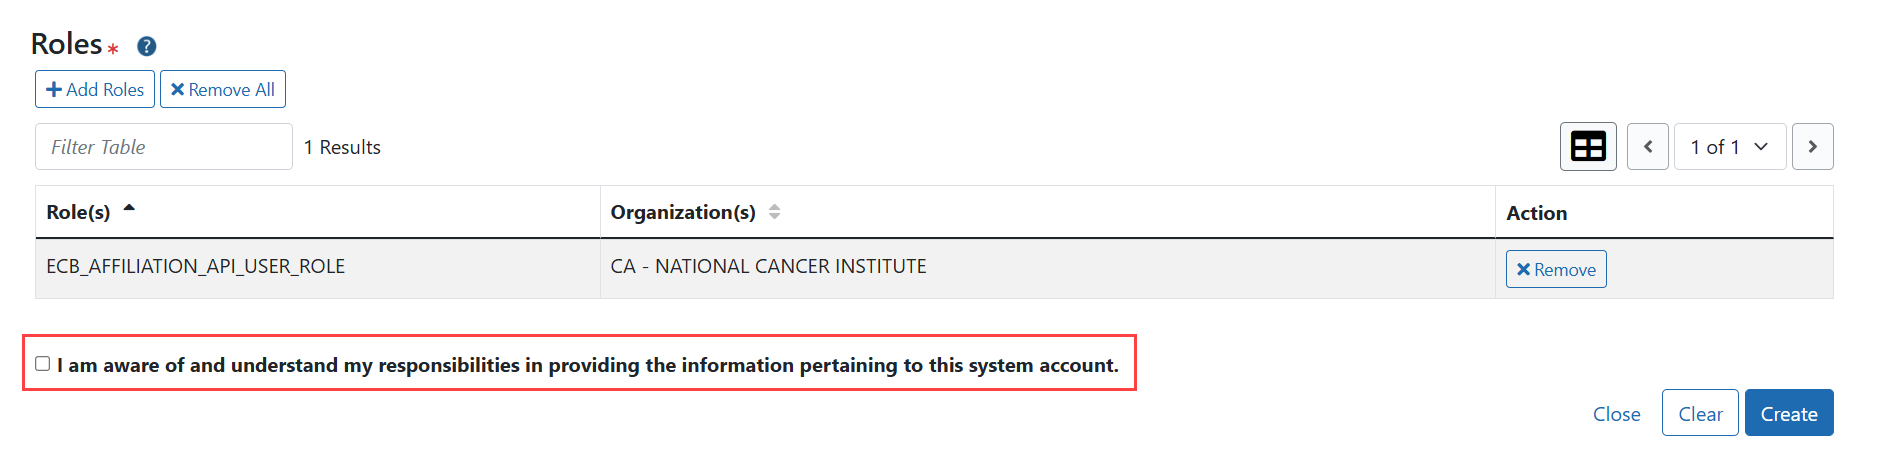Screen dimensions: 1897x461
Task: Open the help icon beside Roles heading
Action: click(x=146, y=46)
